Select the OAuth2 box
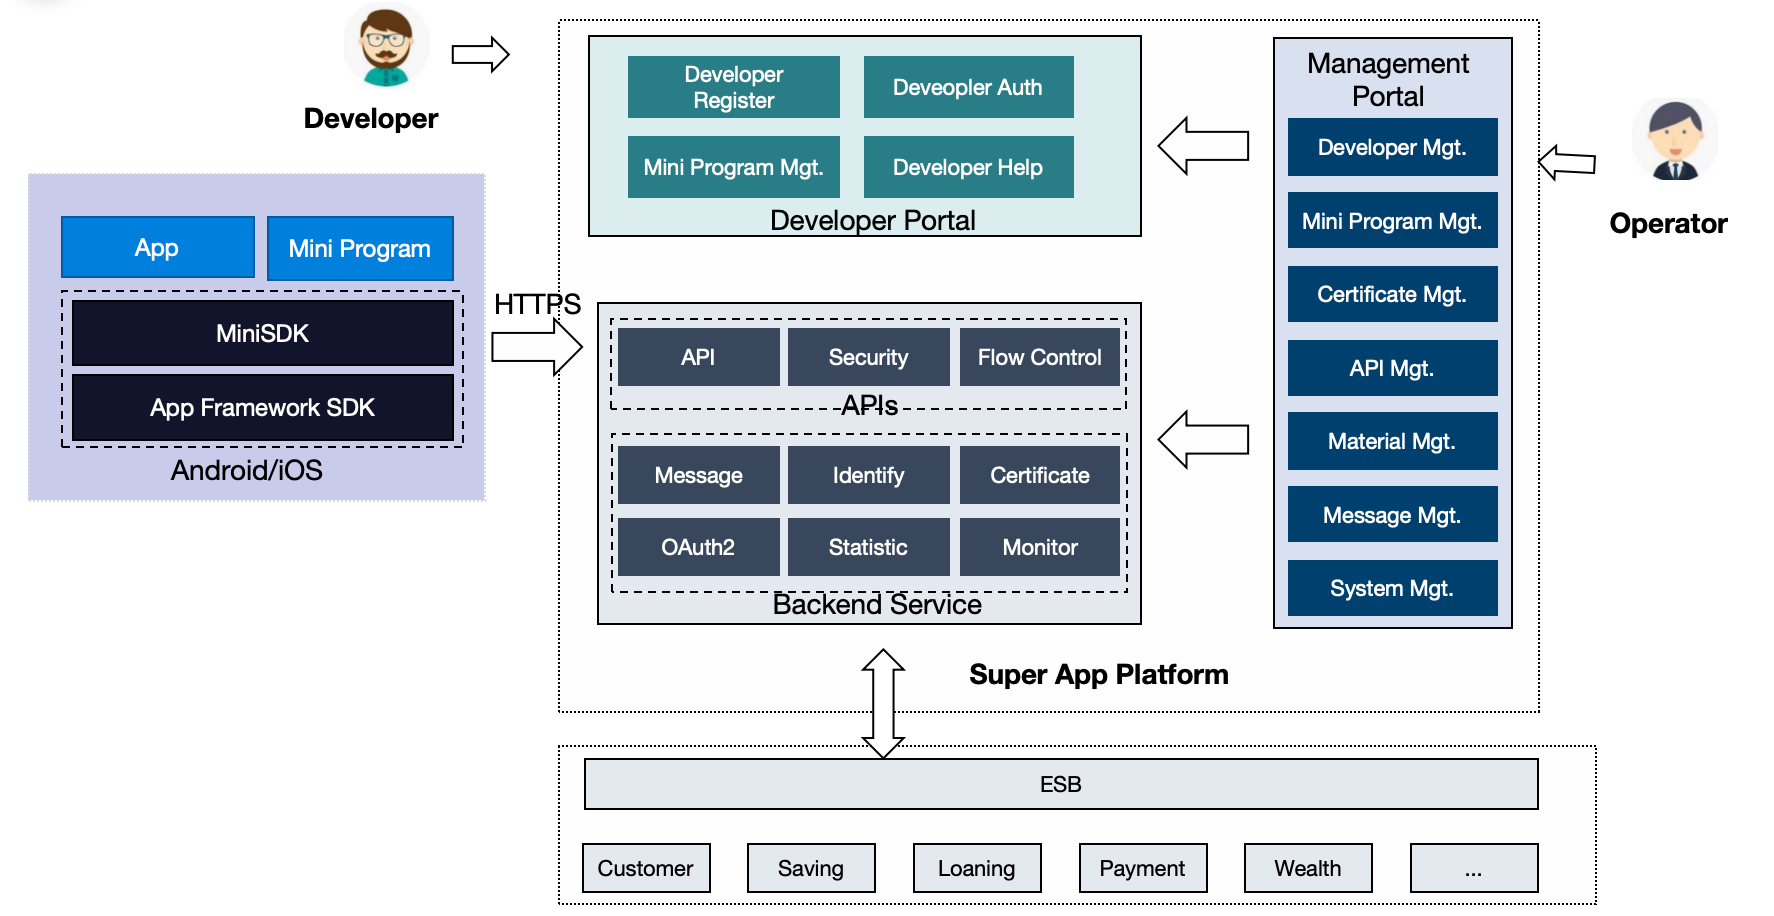1774x916 pixels. point(698,547)
